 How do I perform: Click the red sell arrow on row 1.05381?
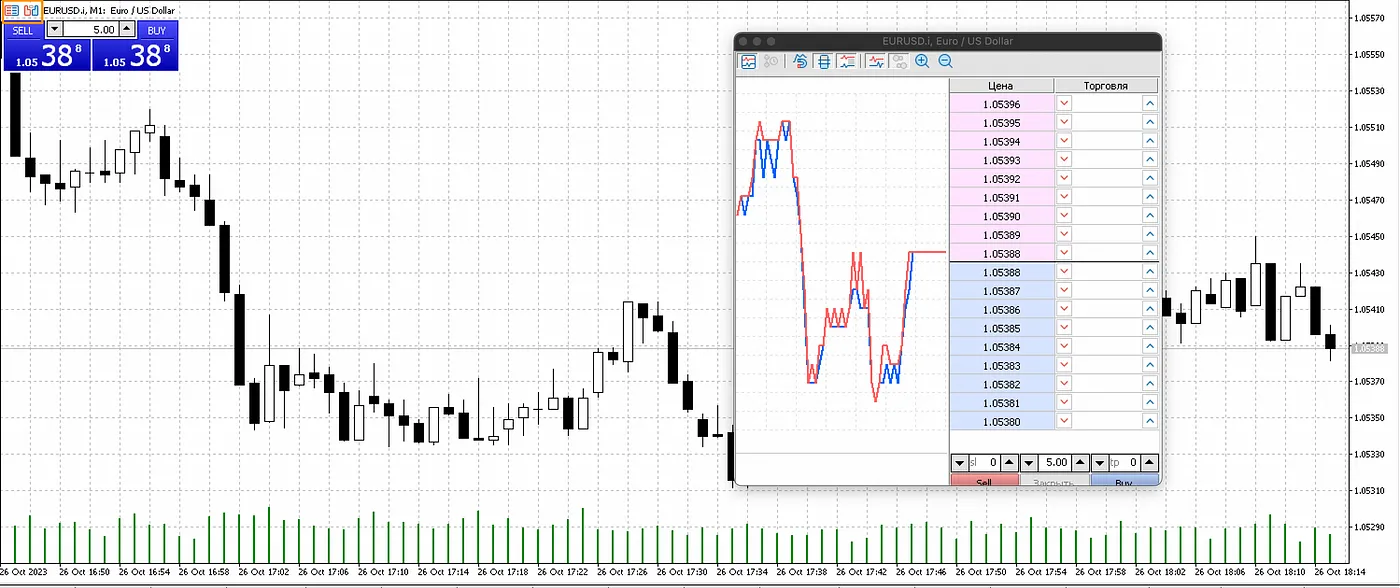coord(1064,403)
